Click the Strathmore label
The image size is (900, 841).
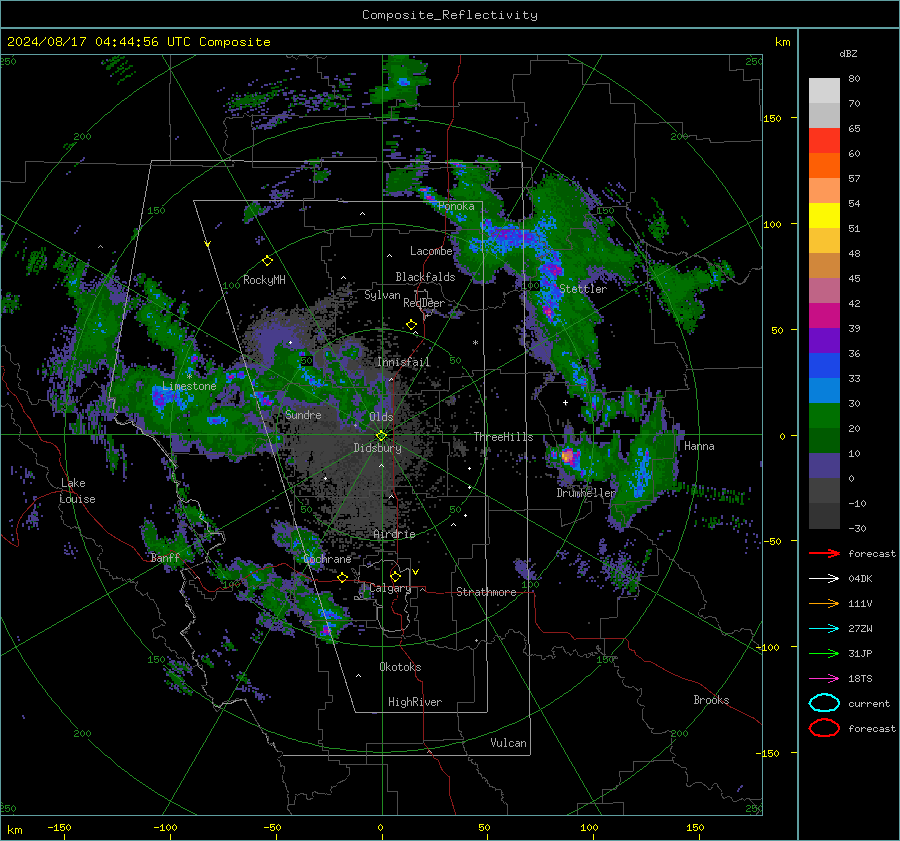click(x=486, y=592)
